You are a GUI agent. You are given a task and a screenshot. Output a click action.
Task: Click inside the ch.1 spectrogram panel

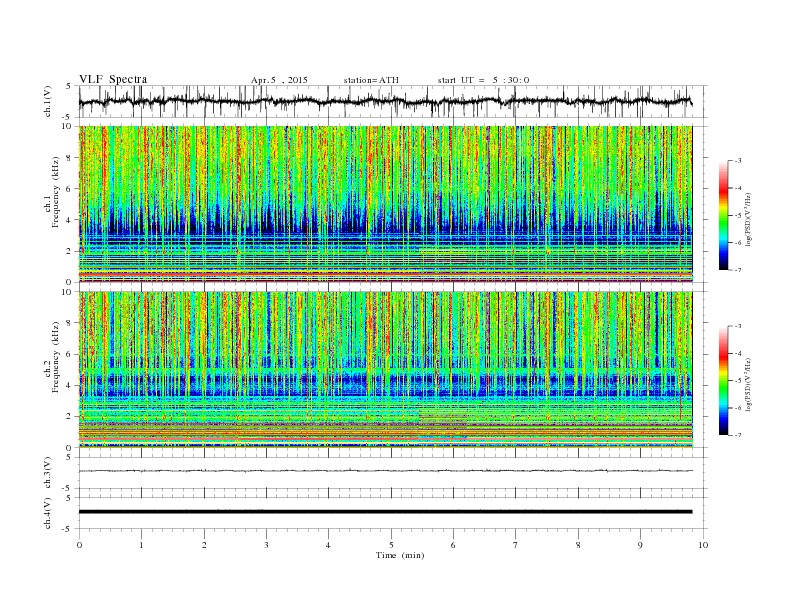(385, 204)
